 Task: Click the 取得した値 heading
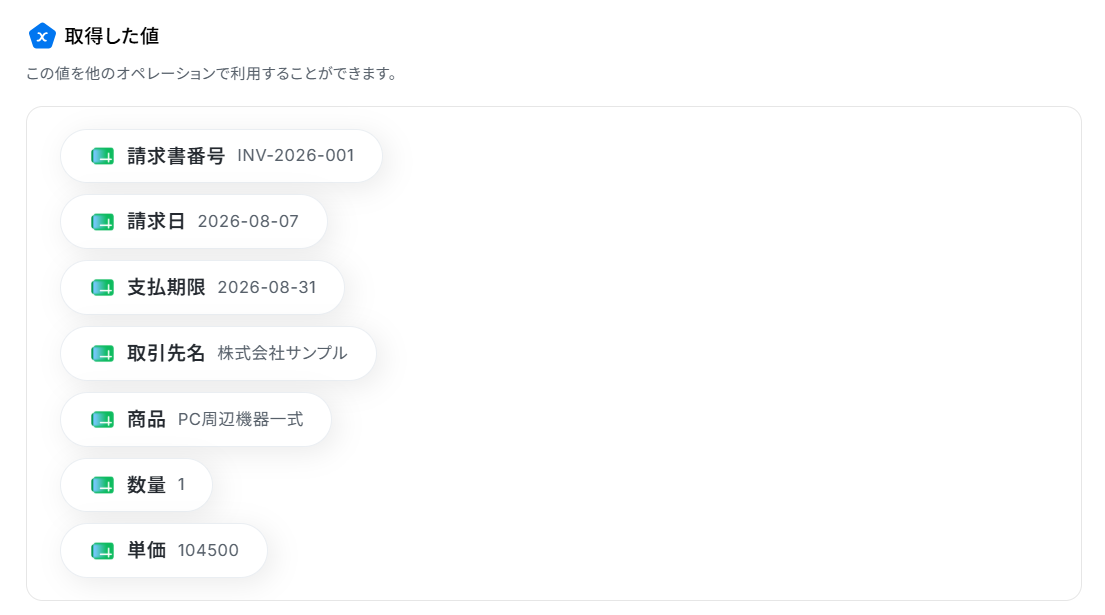click(112, 36)
